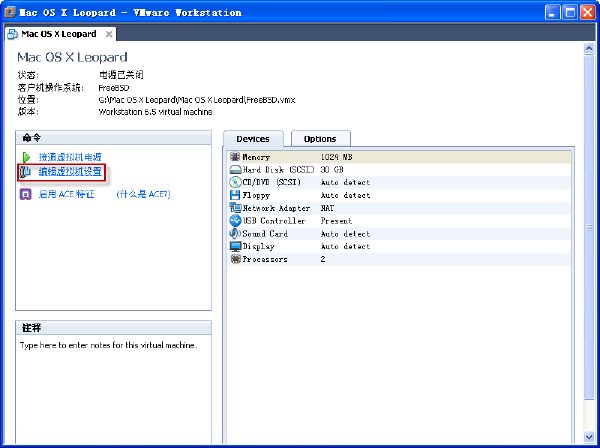Click the edit virtual machine settings icon
The image size is (600, 448).
coord(26,172)
